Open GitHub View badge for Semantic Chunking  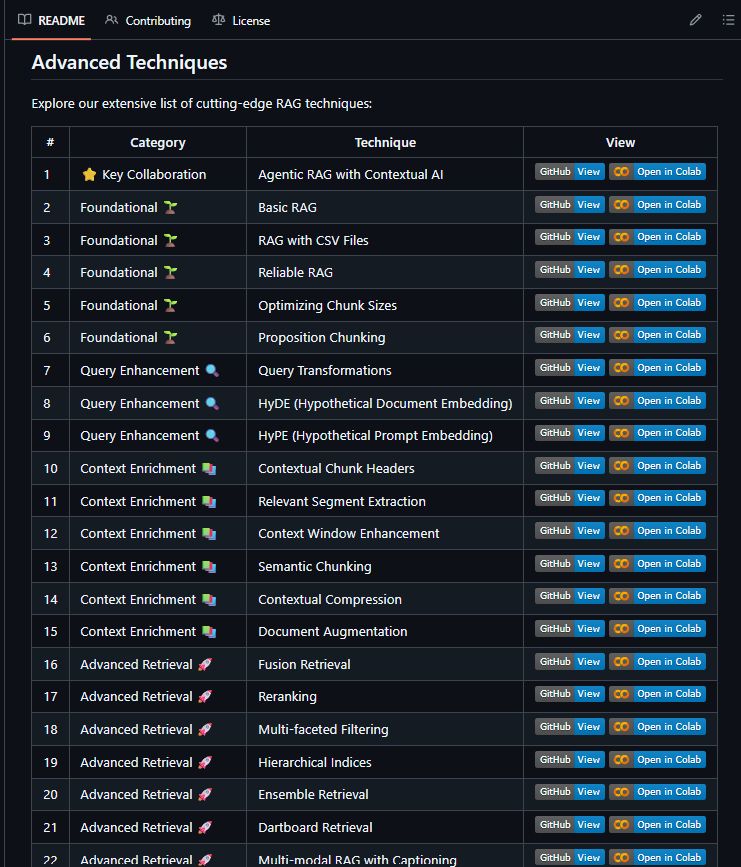tap(570, 563)
